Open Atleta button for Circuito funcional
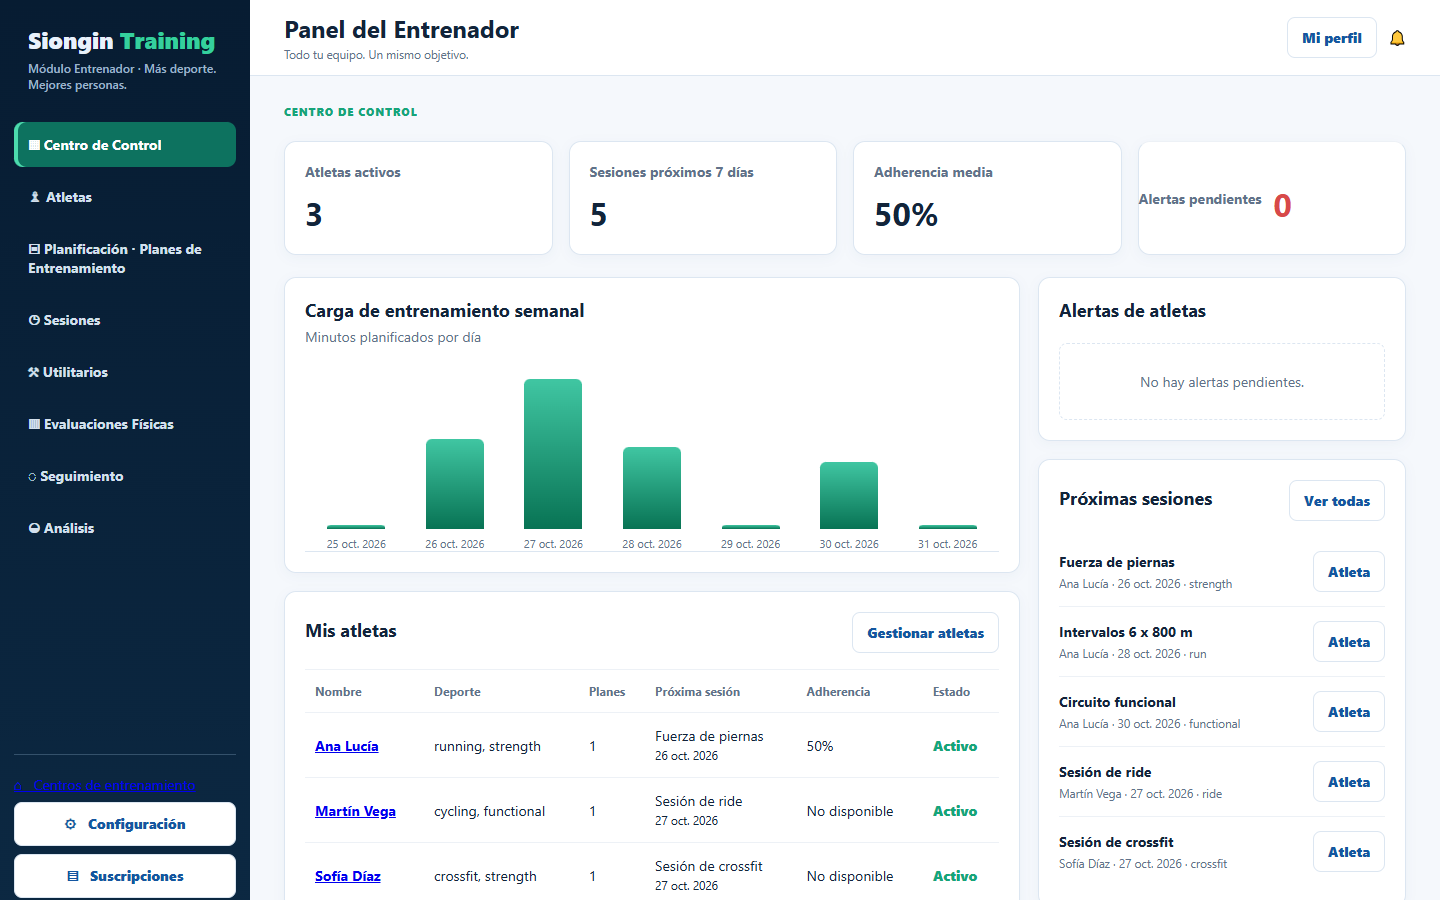The height and width of the screenshot is (900, 1440). pos(1349,712)
